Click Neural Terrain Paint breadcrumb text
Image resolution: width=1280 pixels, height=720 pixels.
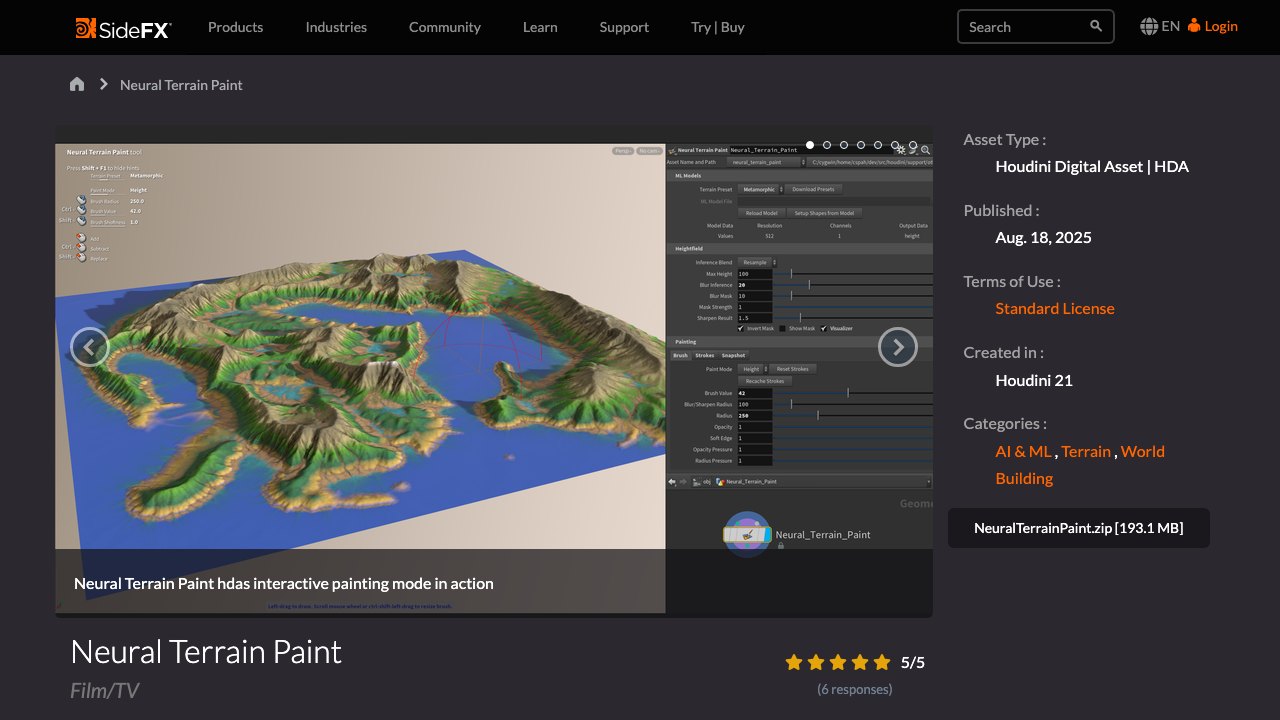pos(181,85)
